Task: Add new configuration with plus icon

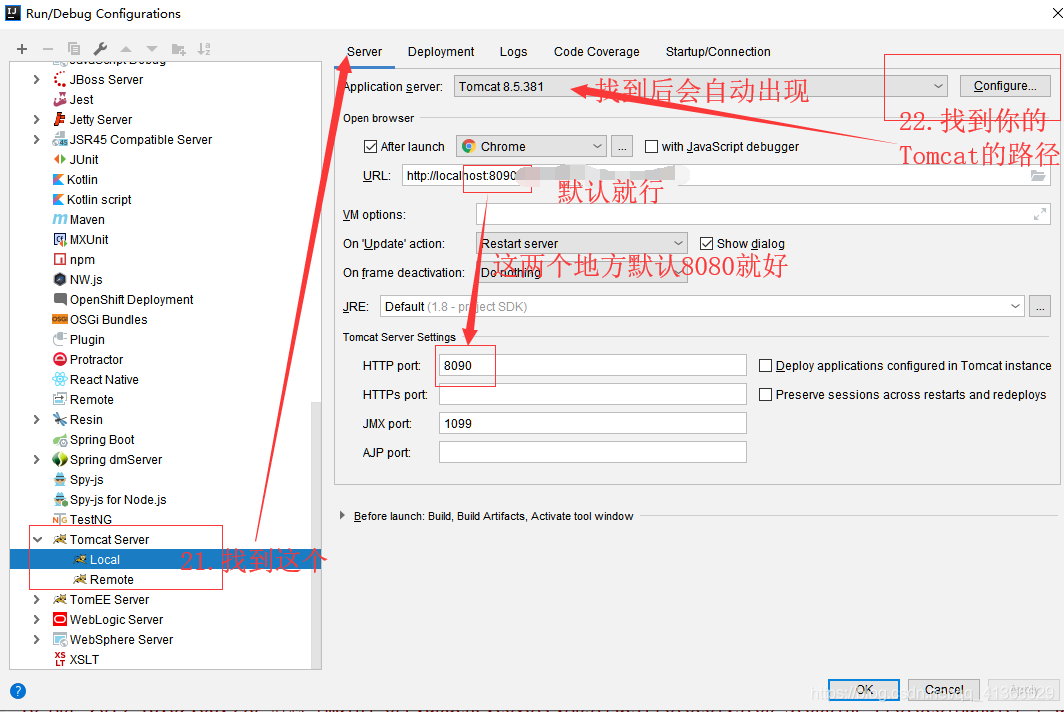Action: tap(22, 49)
